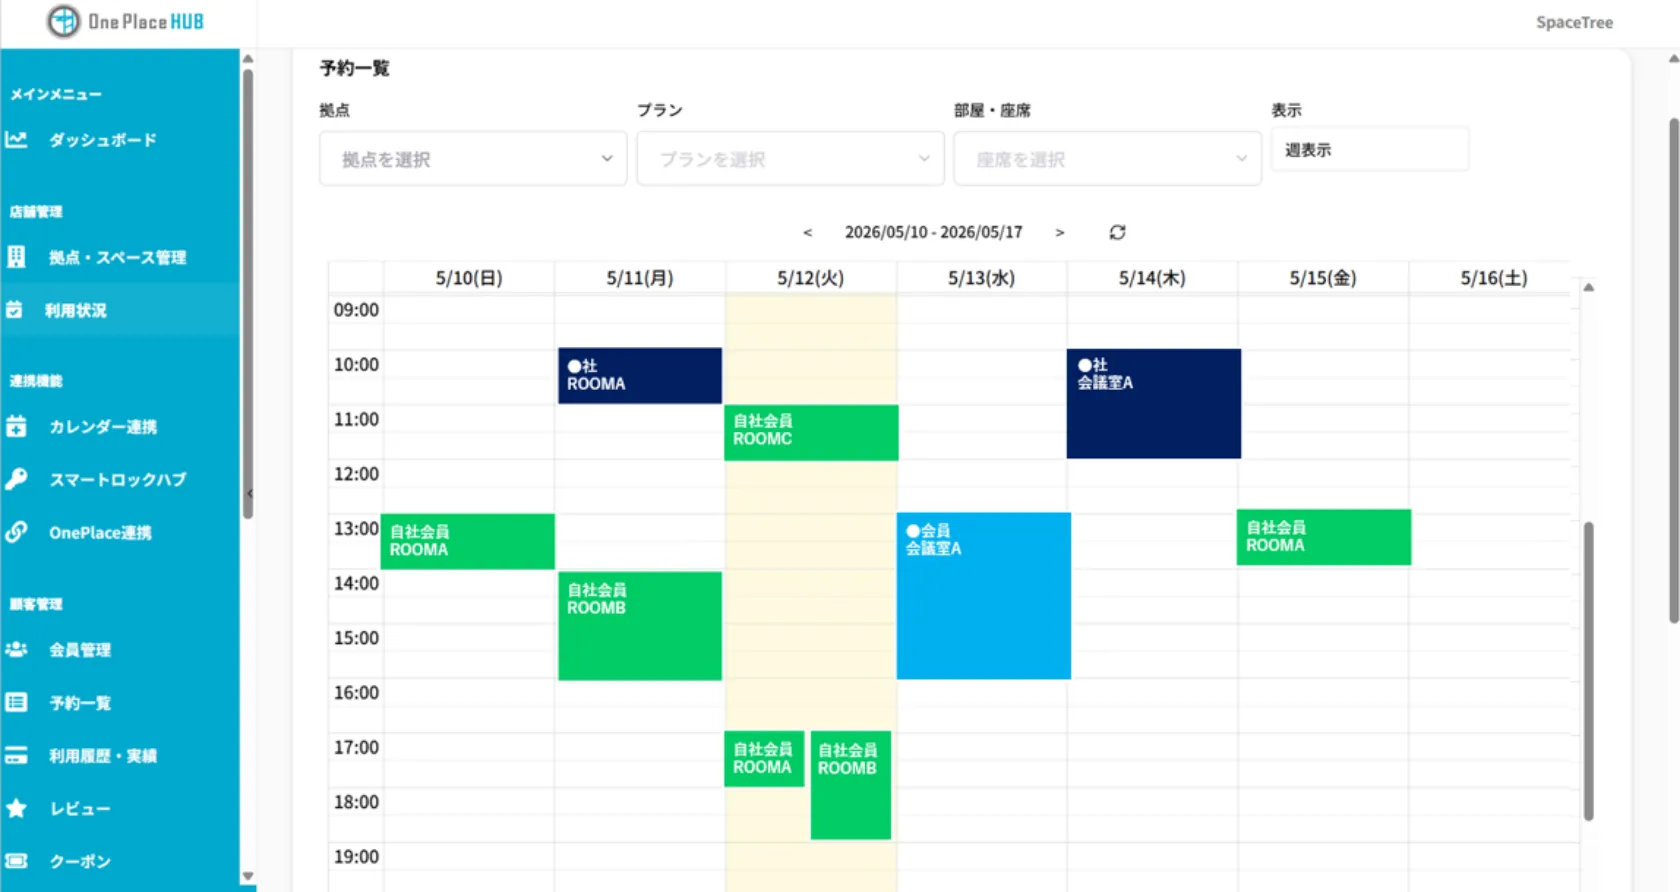Open the 座席を選択 dropdown

click(x=1107, y=159)
